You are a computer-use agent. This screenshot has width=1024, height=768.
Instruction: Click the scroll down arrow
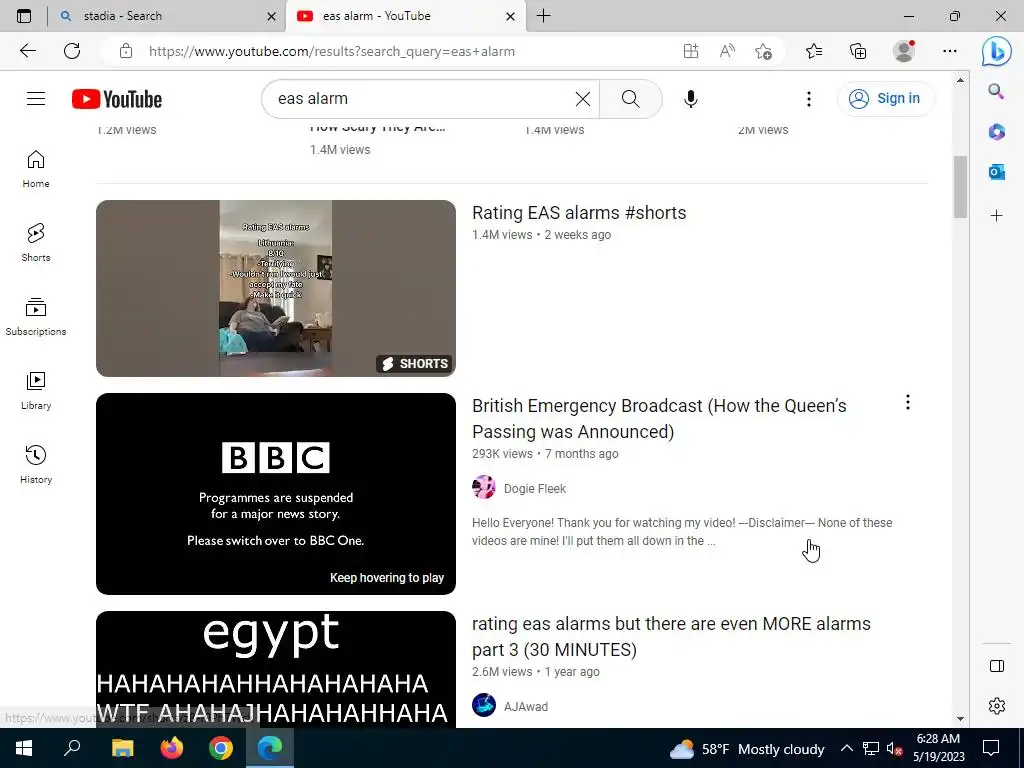[960, 719]
